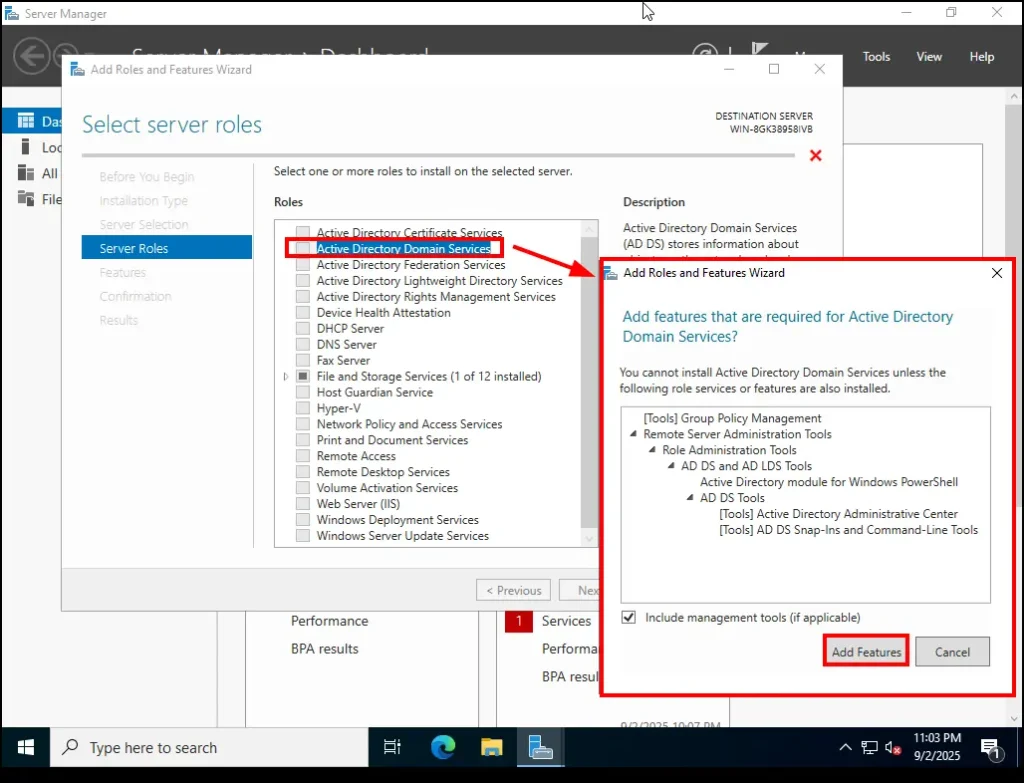Open BPA results link in left tile

[x=325, y=649]
